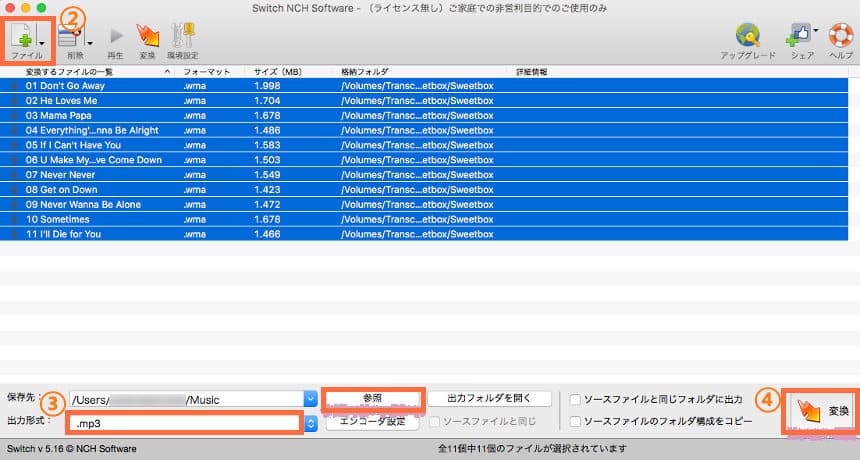
Task: Click size value 1.466
Action: pyautogui.click(x=267, y=234)
